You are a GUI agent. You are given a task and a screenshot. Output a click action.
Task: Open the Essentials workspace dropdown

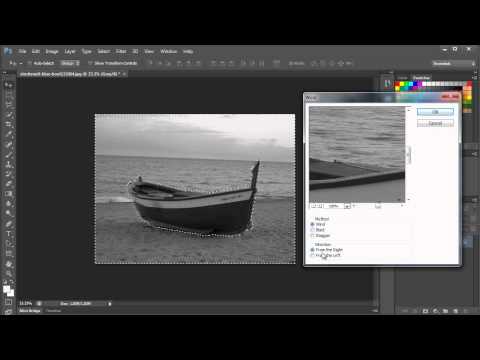coord(454,63)
